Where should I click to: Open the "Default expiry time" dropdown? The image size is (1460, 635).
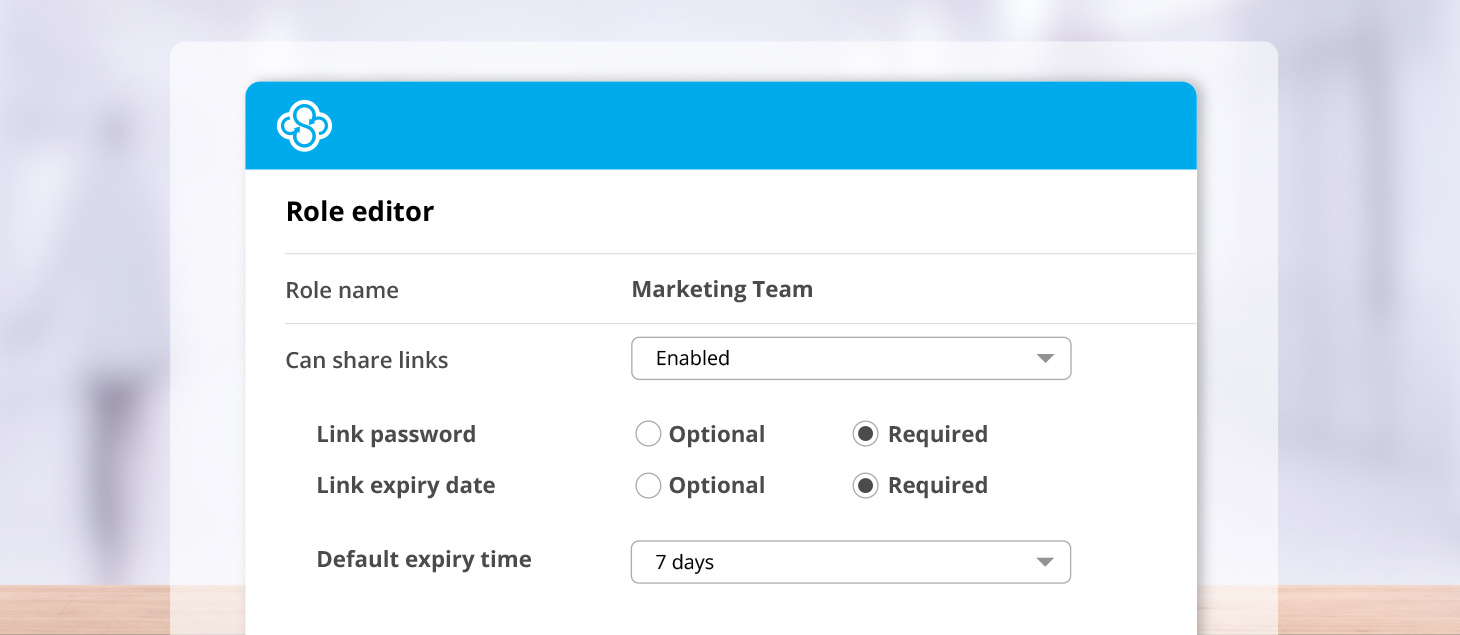[x=851, y=562]
